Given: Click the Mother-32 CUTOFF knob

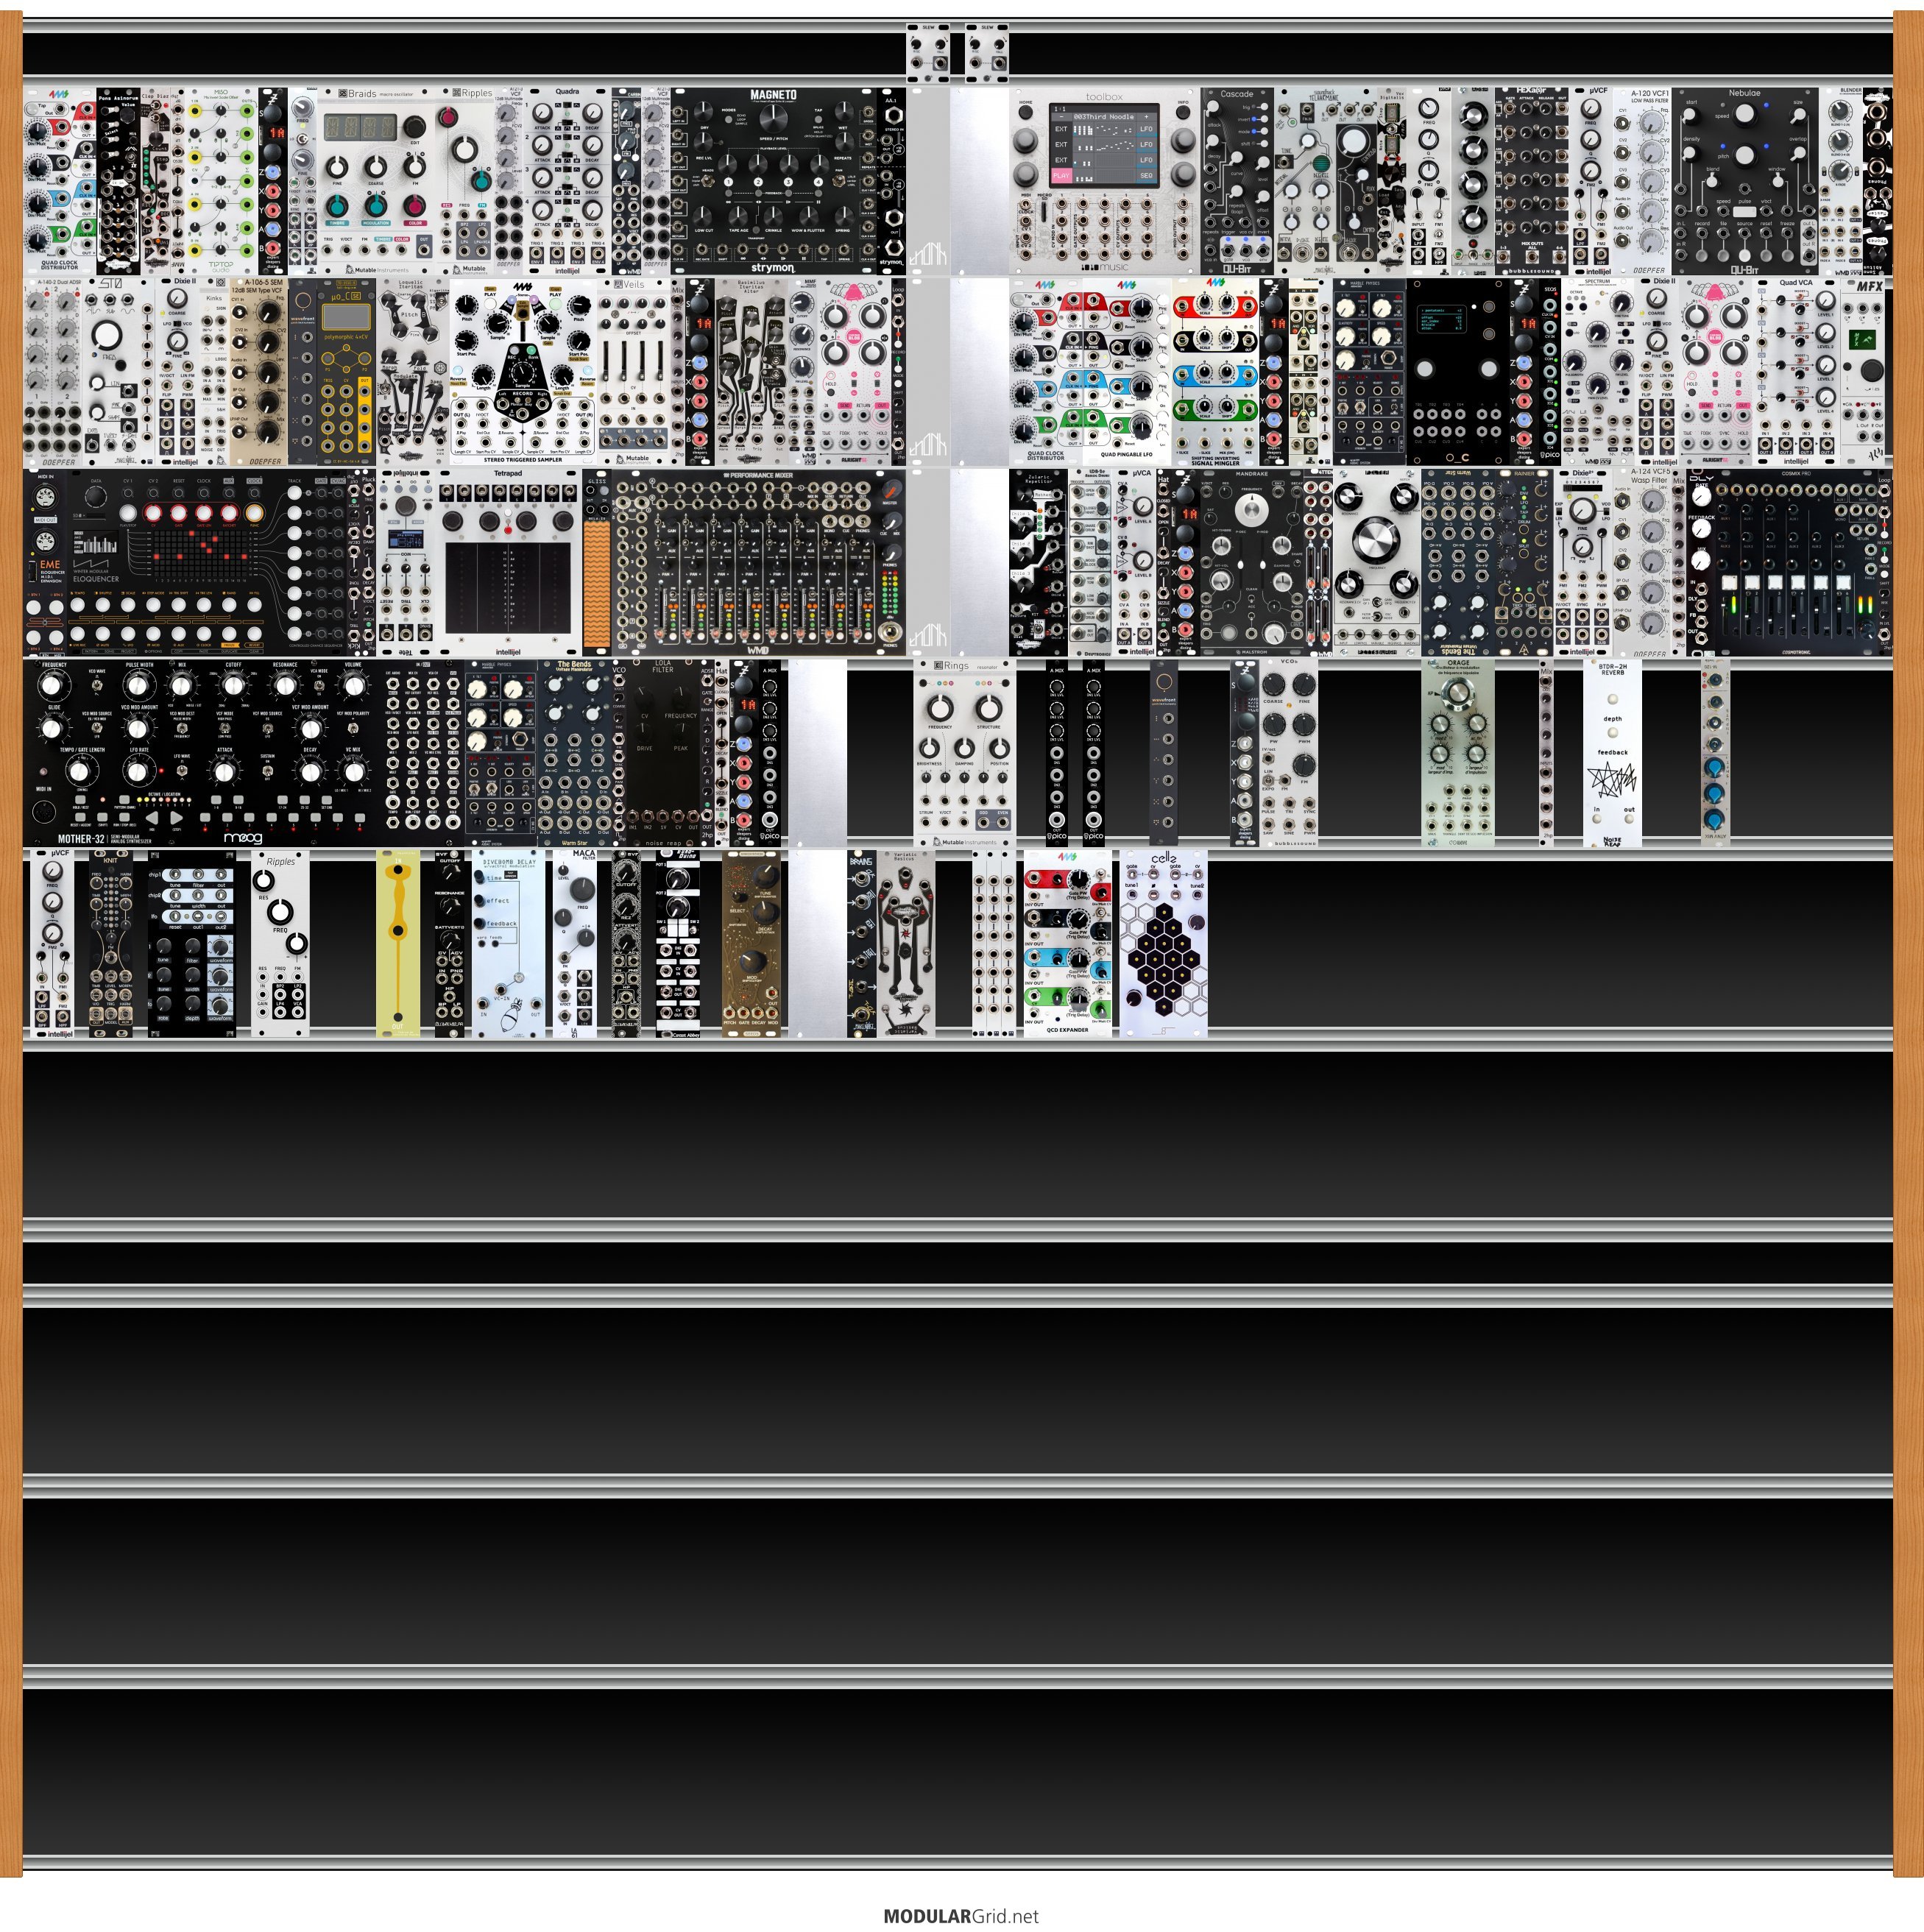Looking at the screenshot, I should (233, 685).
